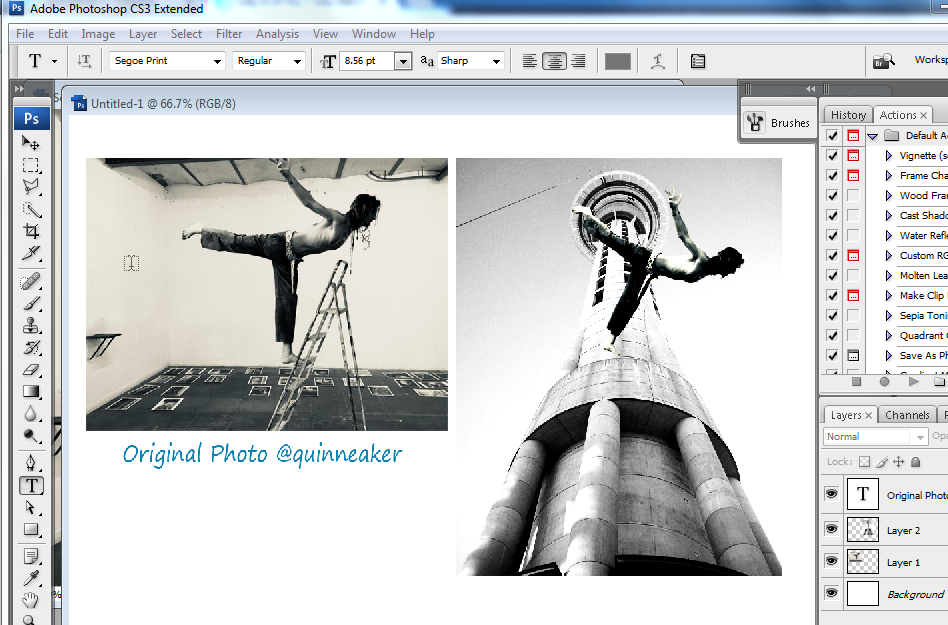Open the font family dropdown

click(x=216, y=61)
